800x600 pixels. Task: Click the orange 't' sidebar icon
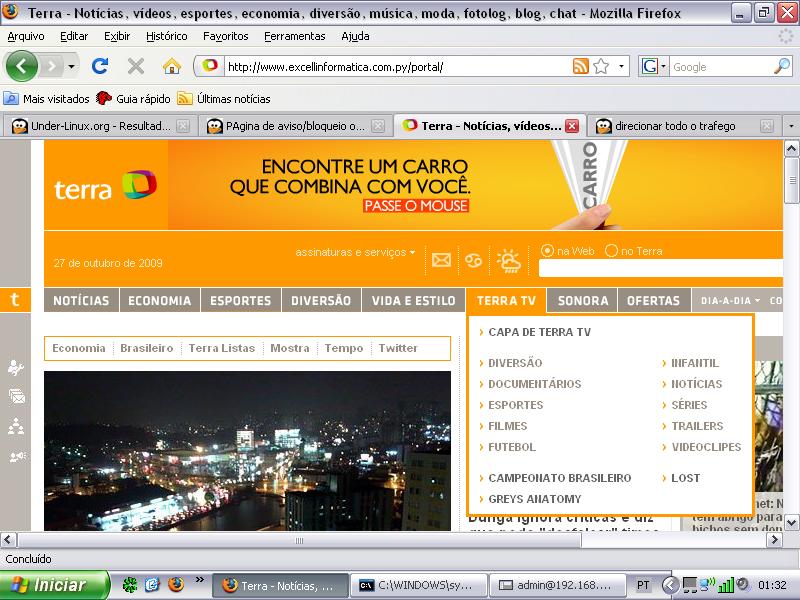tap(15, 299)
